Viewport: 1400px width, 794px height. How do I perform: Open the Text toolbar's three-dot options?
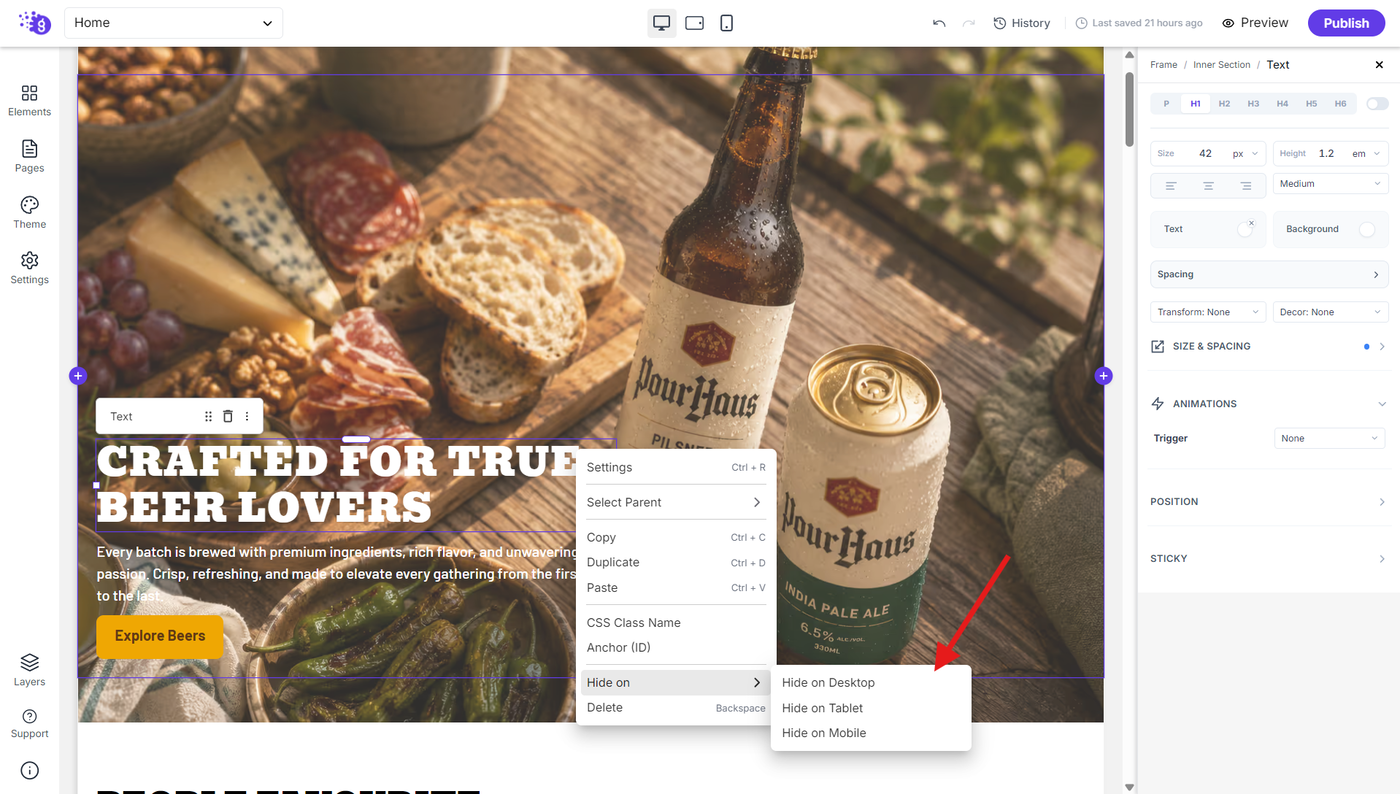coord(247,416)
